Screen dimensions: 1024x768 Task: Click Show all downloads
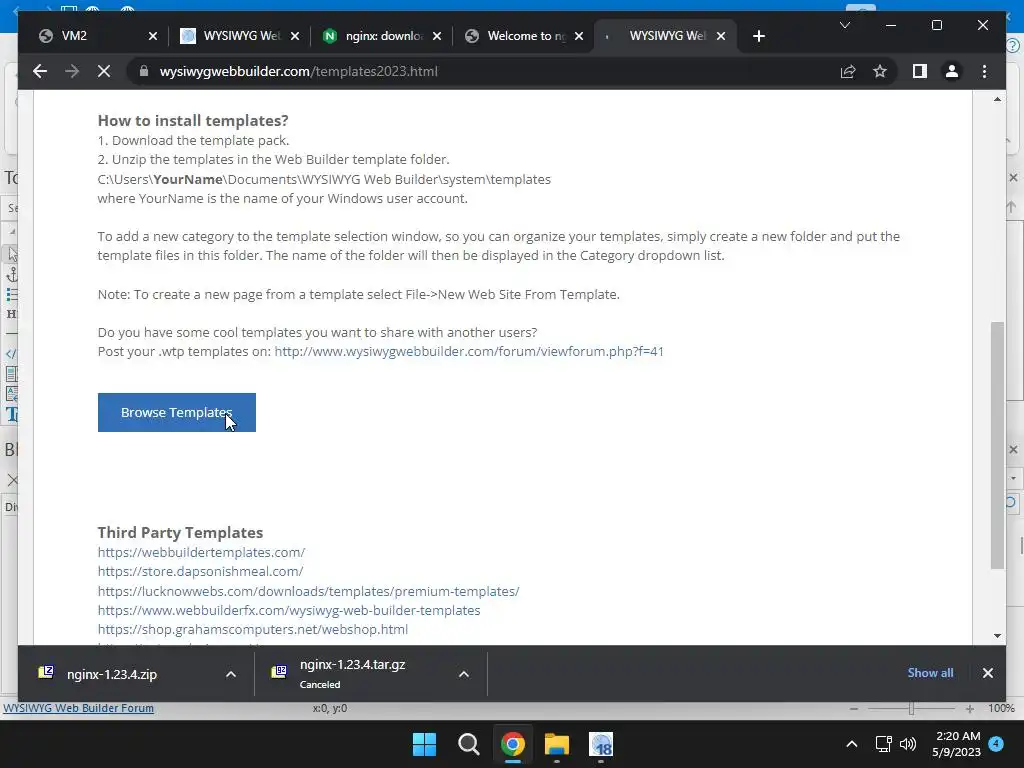pyautogui.click(x=930, y=673)
